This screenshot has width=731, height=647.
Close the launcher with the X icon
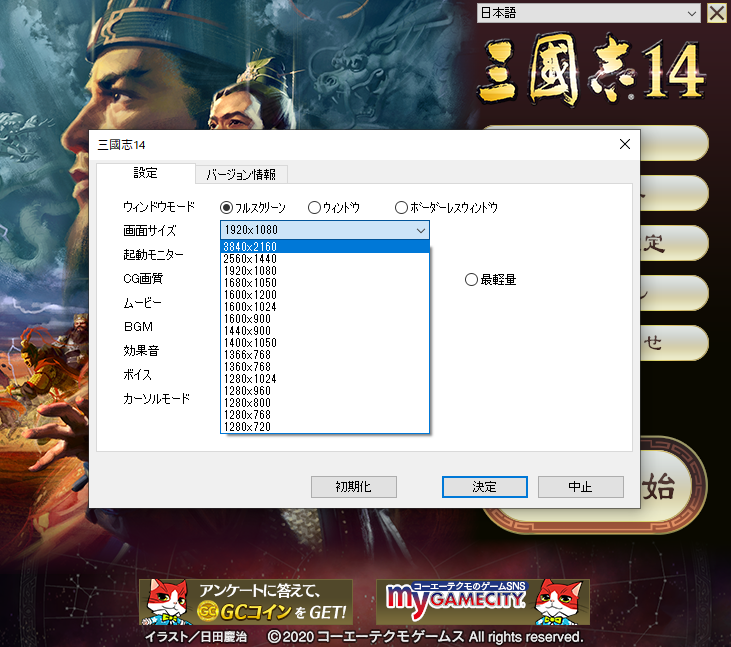pyautogui.click(x=717, y=13)
